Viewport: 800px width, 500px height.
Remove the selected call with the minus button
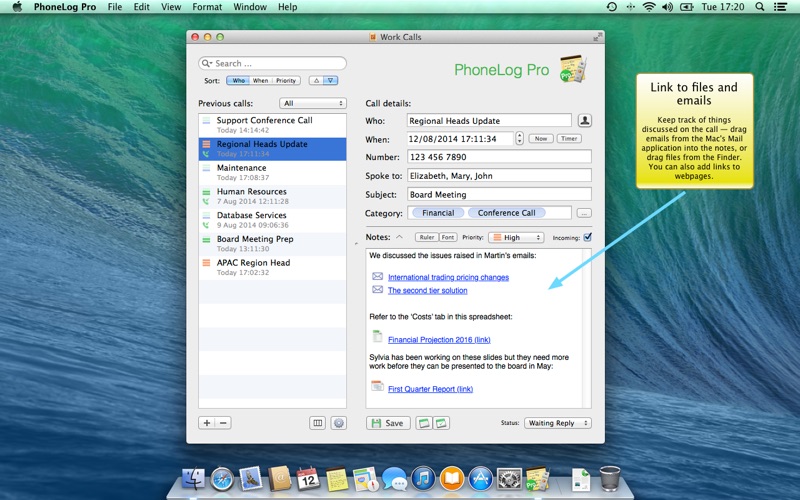223,423
